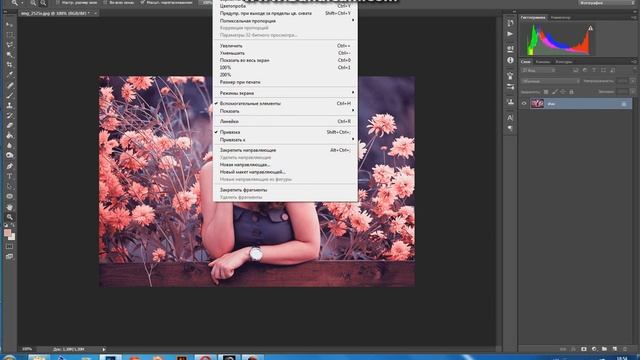Select the Zoom tool in toolbox
This screenshot has width=640, height=360.
coord(9,217)
